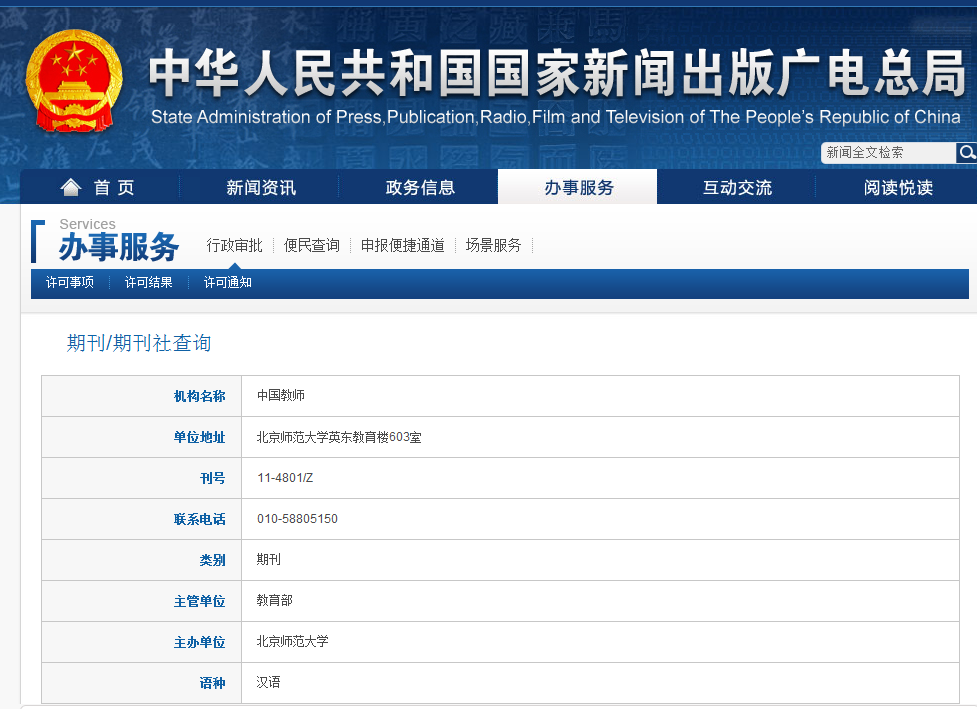Viewport: 977px width, 709px height.
Task: Select the 行政审批 sub-menu link
Action: pyautogui.click(x=234, y=245)
